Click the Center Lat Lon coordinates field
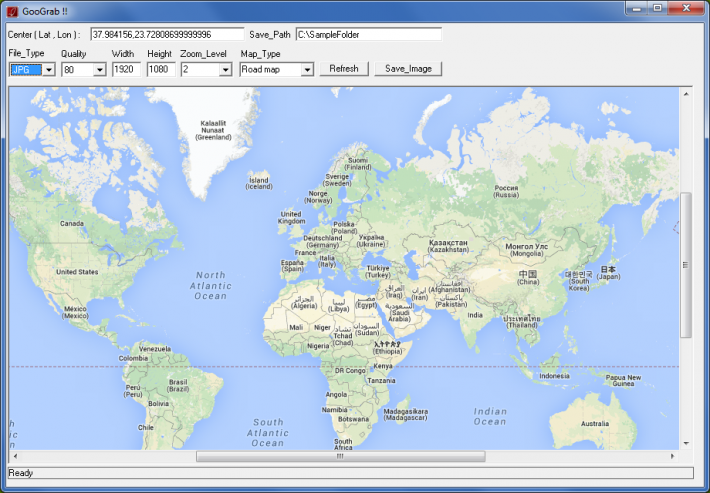This screenshot has height=493, width=710. [x=167, y=34]
